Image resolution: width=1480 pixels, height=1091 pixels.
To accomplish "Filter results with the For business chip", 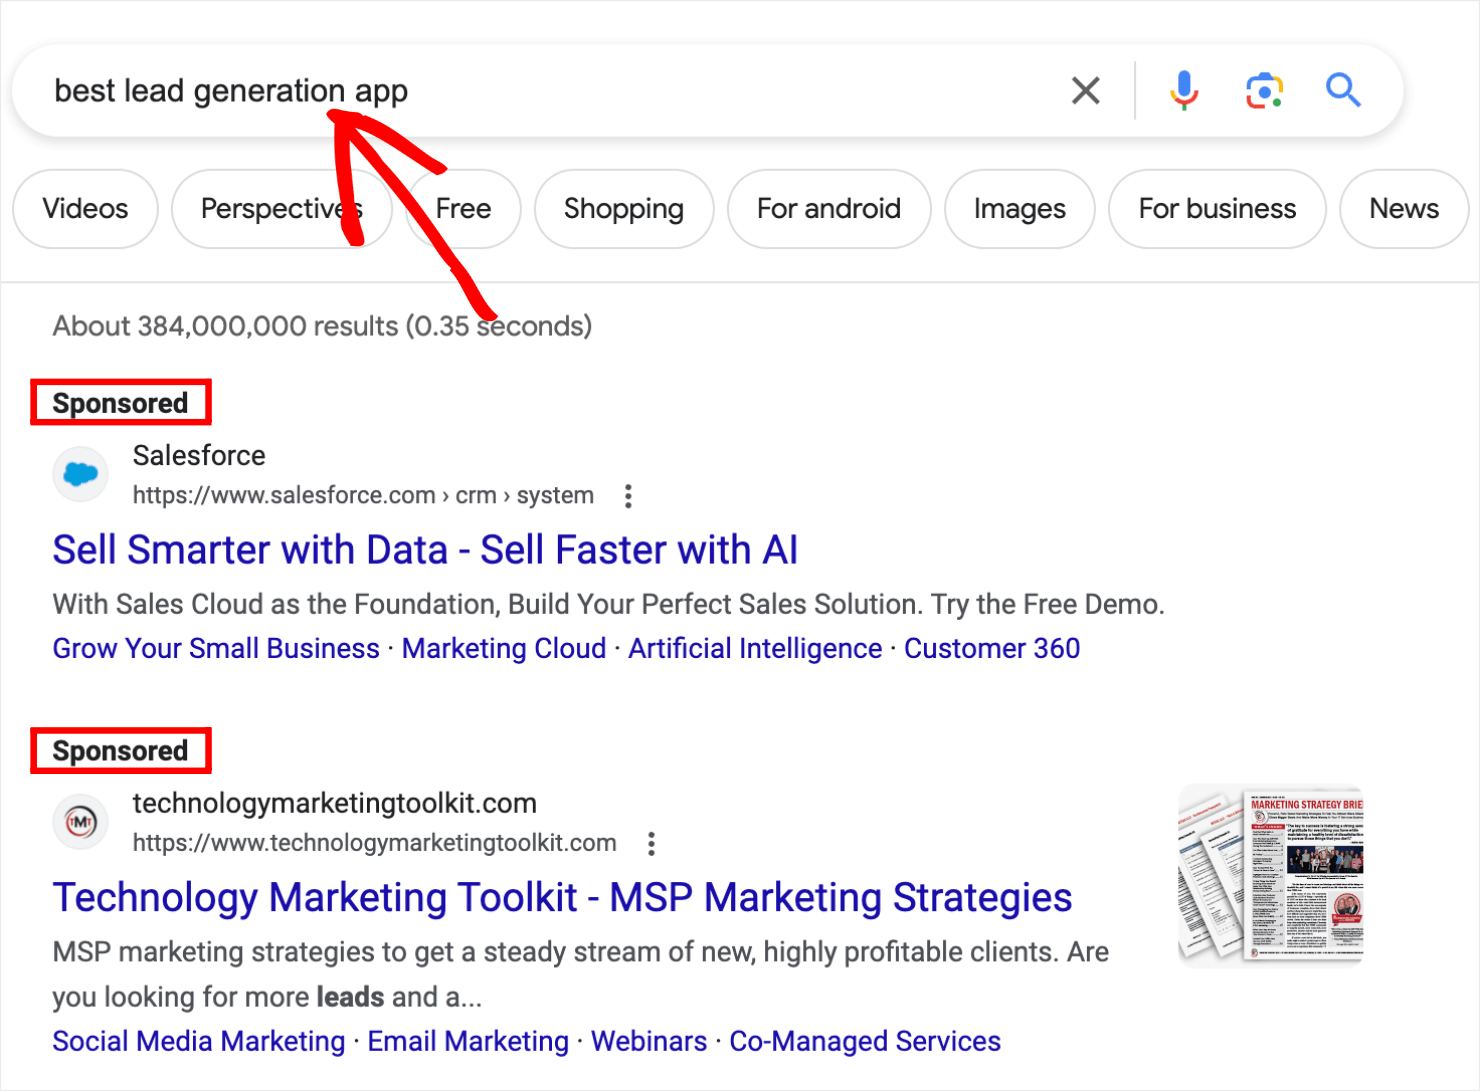I will [x=1217, y=209].
